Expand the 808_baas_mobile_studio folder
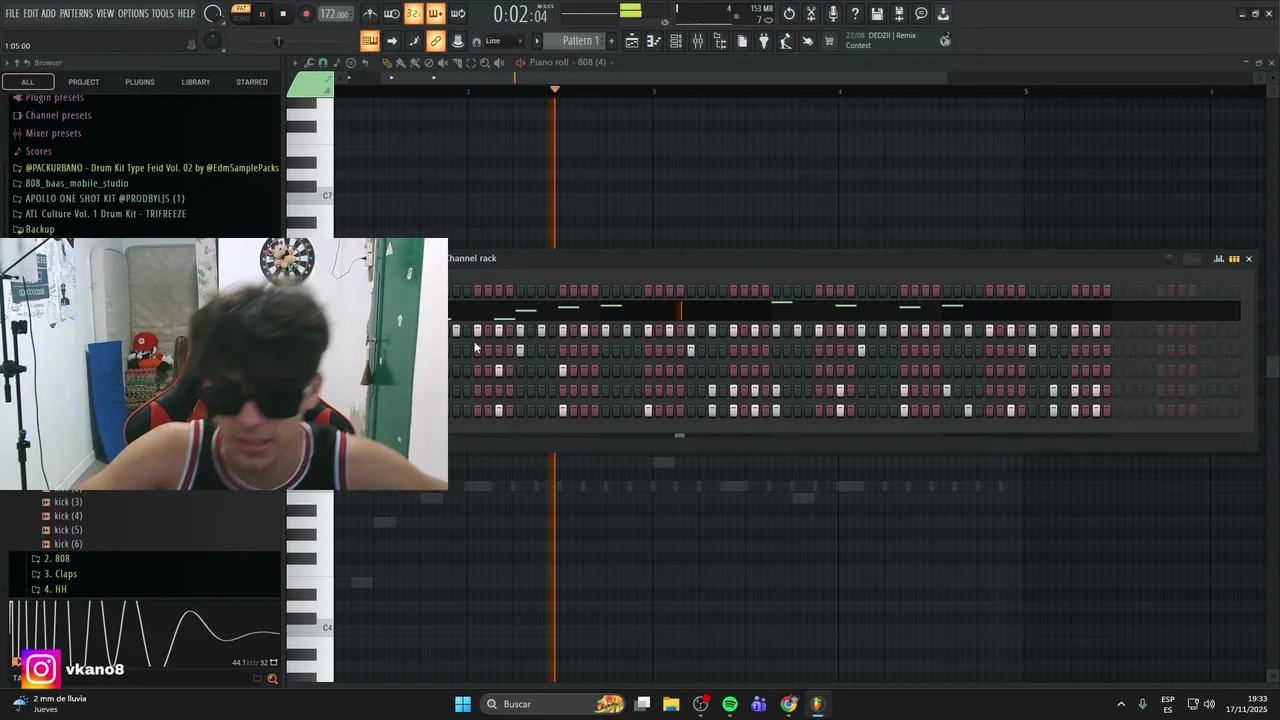The width and height of the screenshot is (1280, 720). pyautogui.click(x=77, y=183)
